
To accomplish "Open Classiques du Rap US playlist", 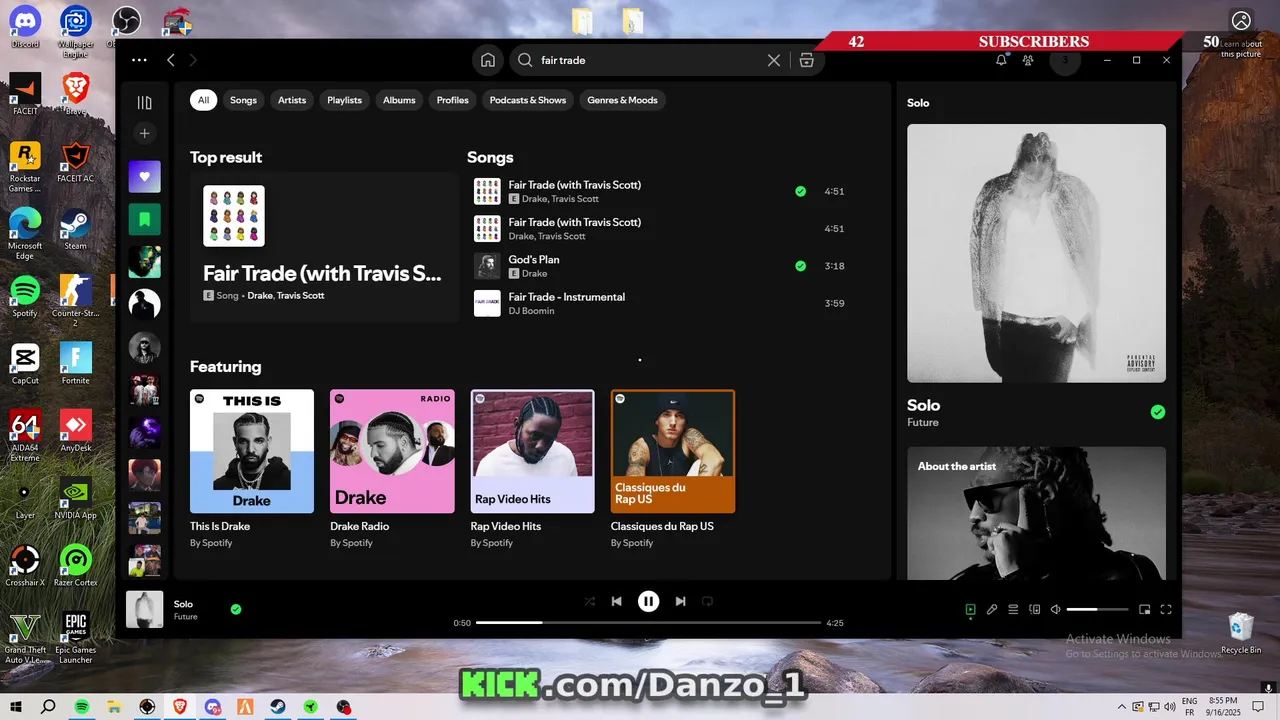I will [673, 470].
